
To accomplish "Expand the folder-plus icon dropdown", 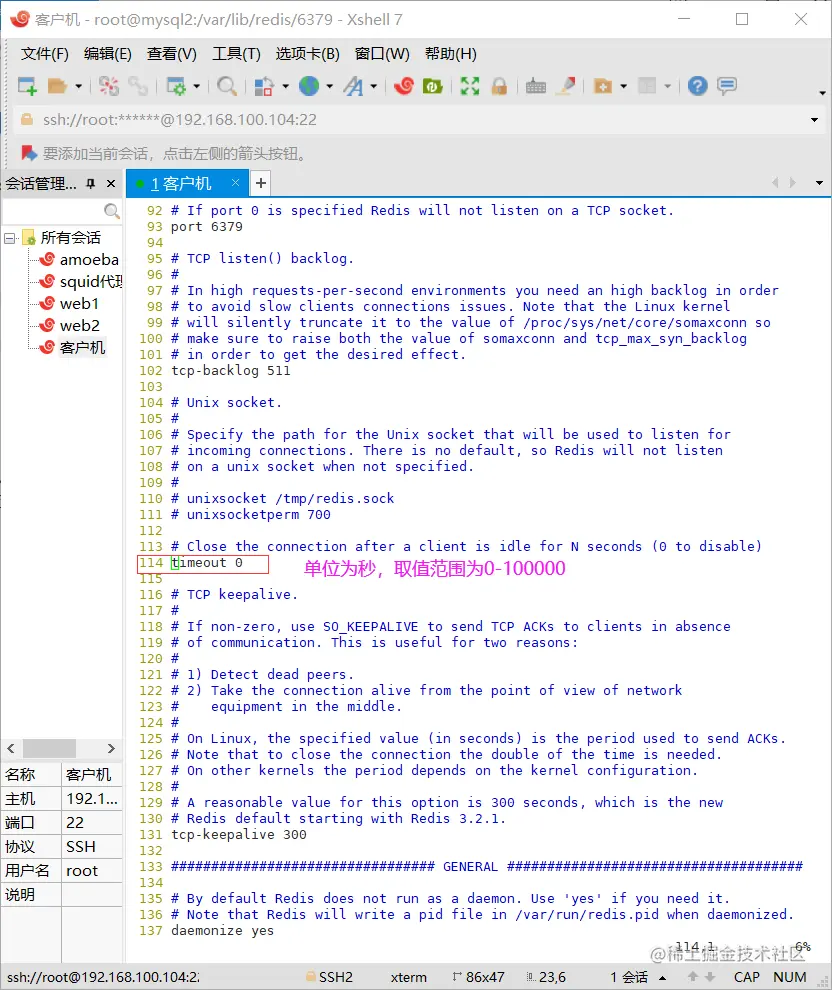I will (624, 86).
